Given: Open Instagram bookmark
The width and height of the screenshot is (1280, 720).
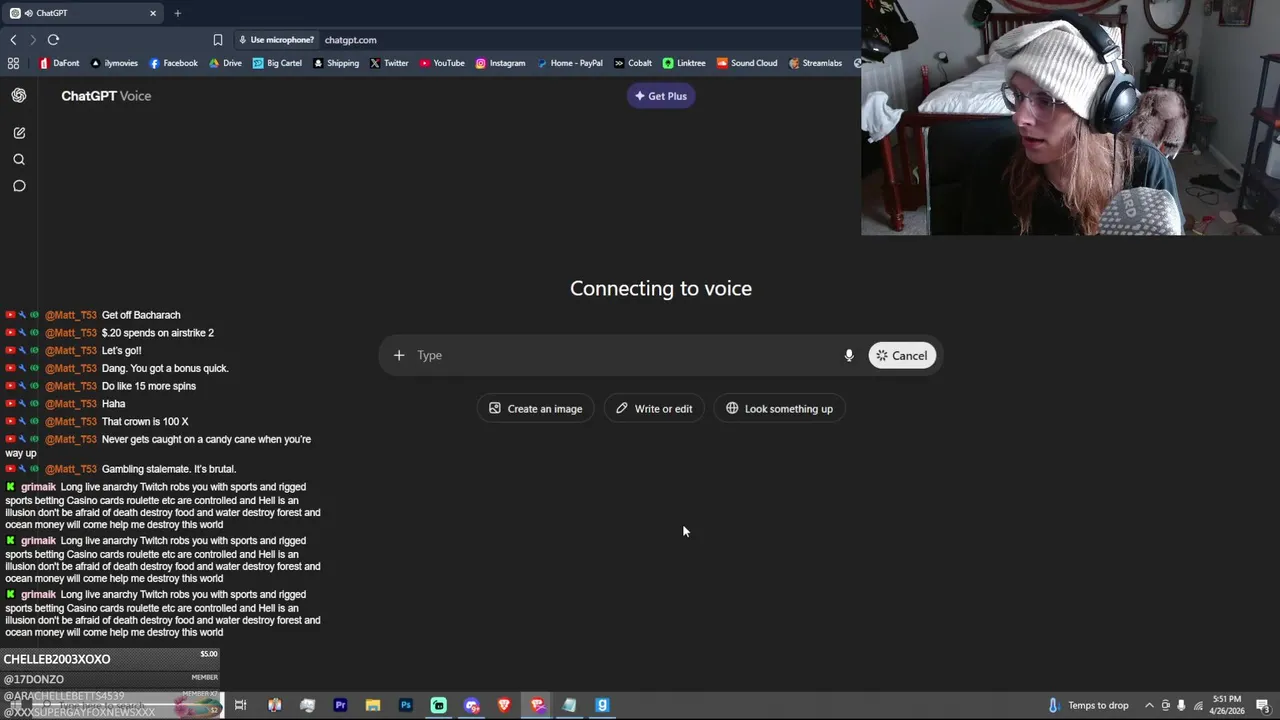Looking at the screenshot, I should [x=500, y=63].
